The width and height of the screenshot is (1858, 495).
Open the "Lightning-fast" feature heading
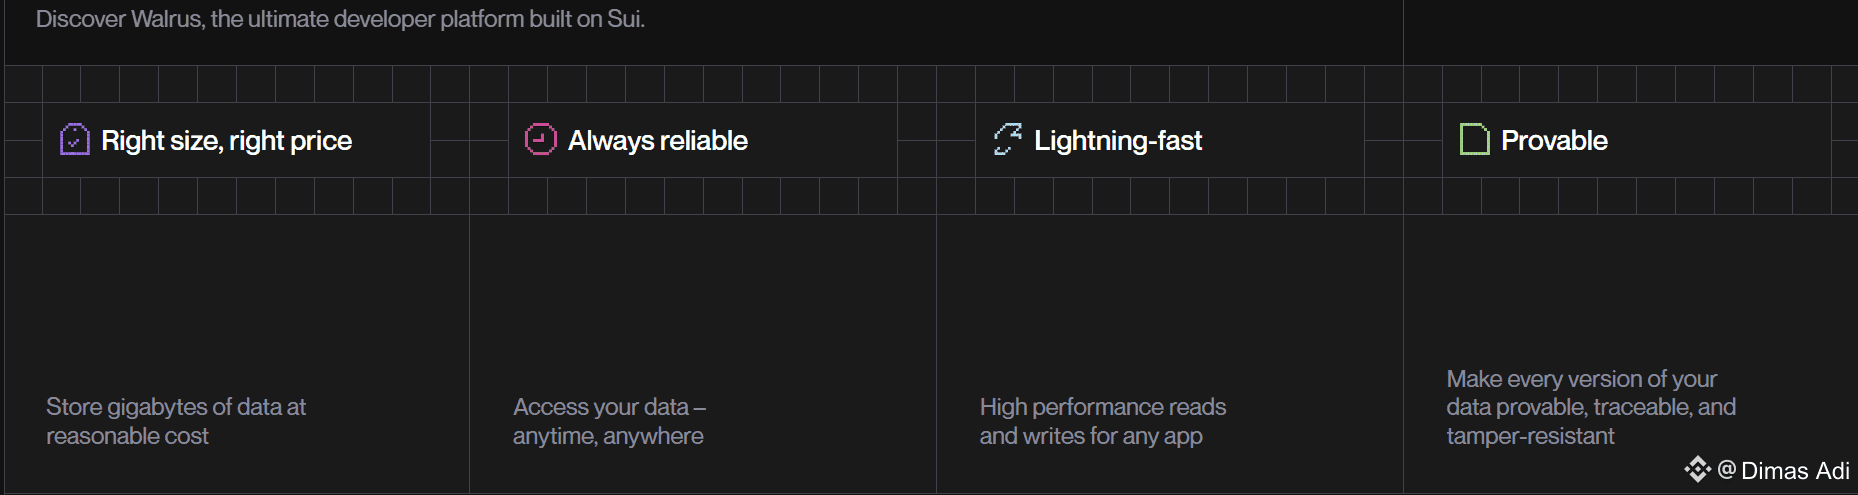(1117, 141)
